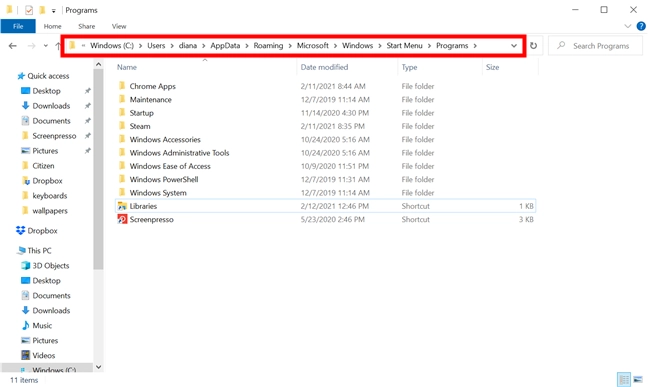This screenshot has height=387, width=648.
Task: Click the New folder quick access icon
Action: point(42,10)
